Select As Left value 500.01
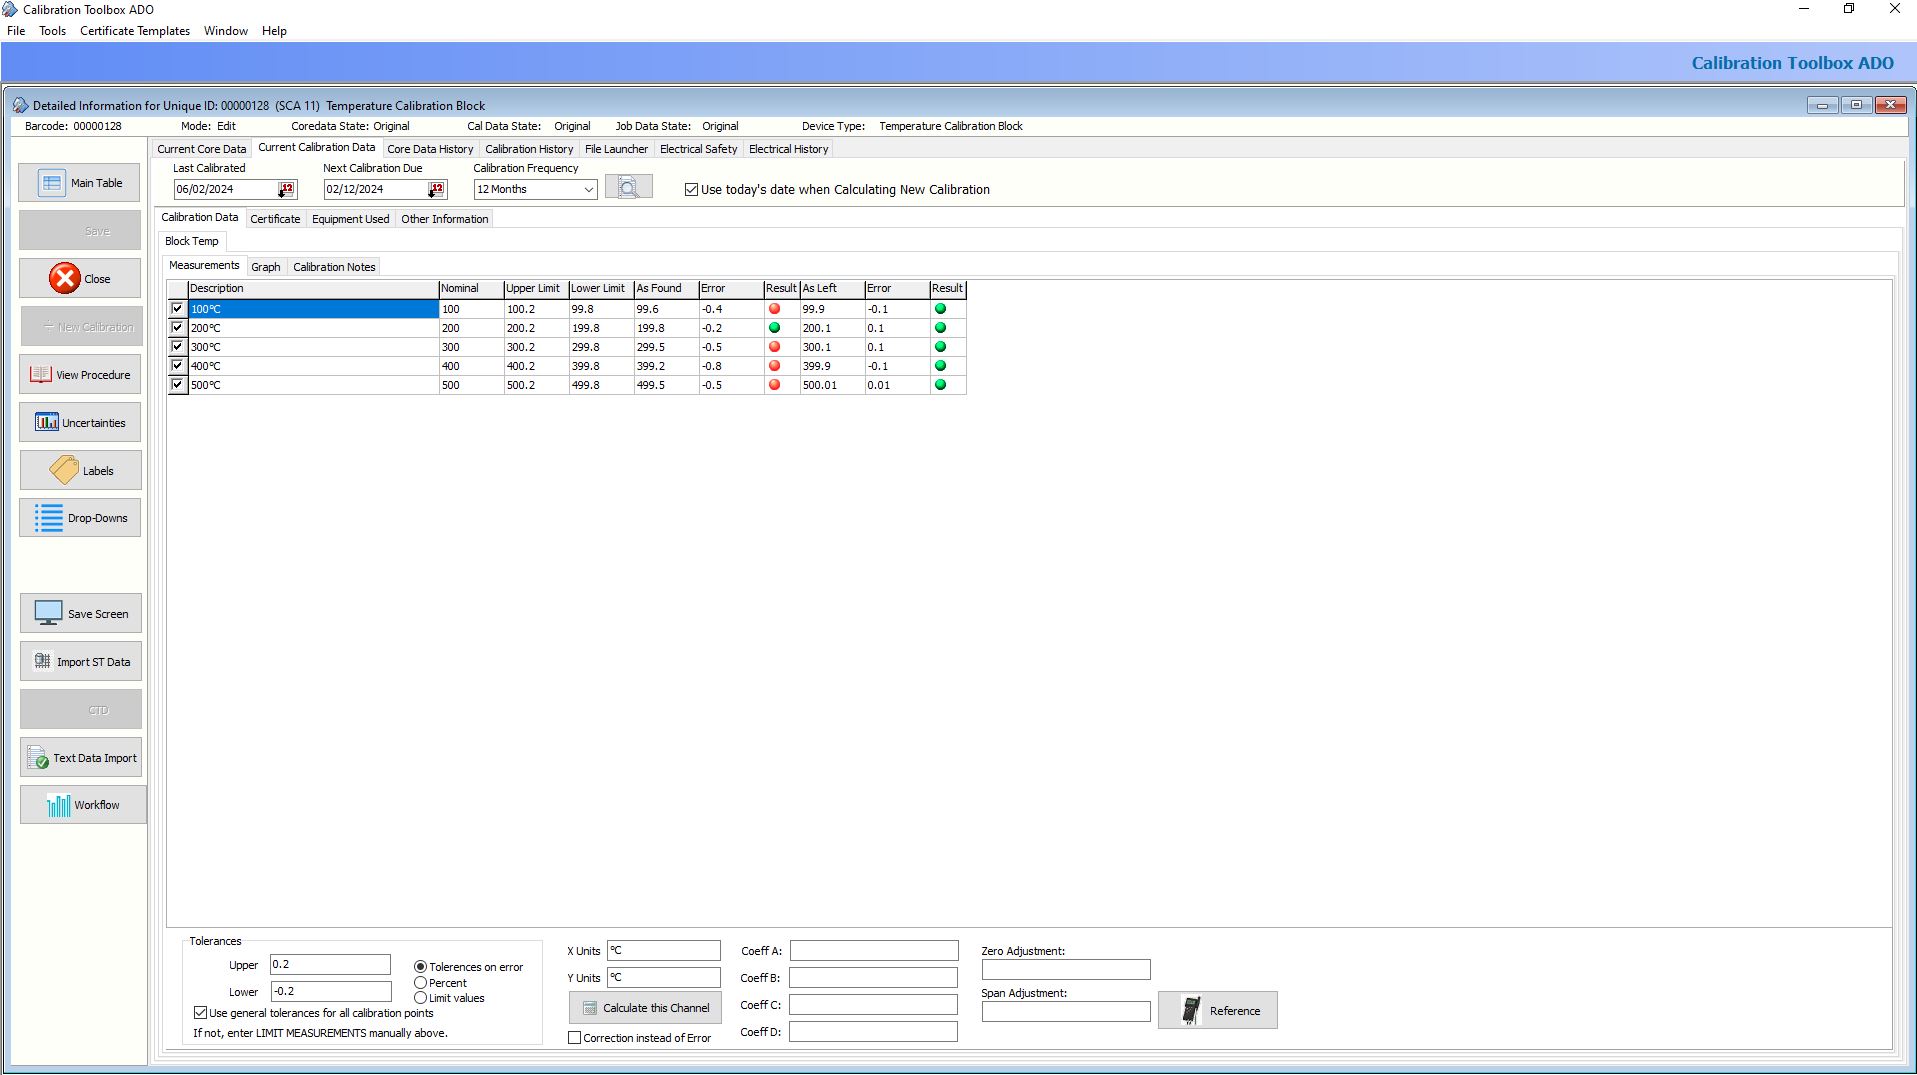The height and width of the screenshot is (1075, 1917). (832, 385)
